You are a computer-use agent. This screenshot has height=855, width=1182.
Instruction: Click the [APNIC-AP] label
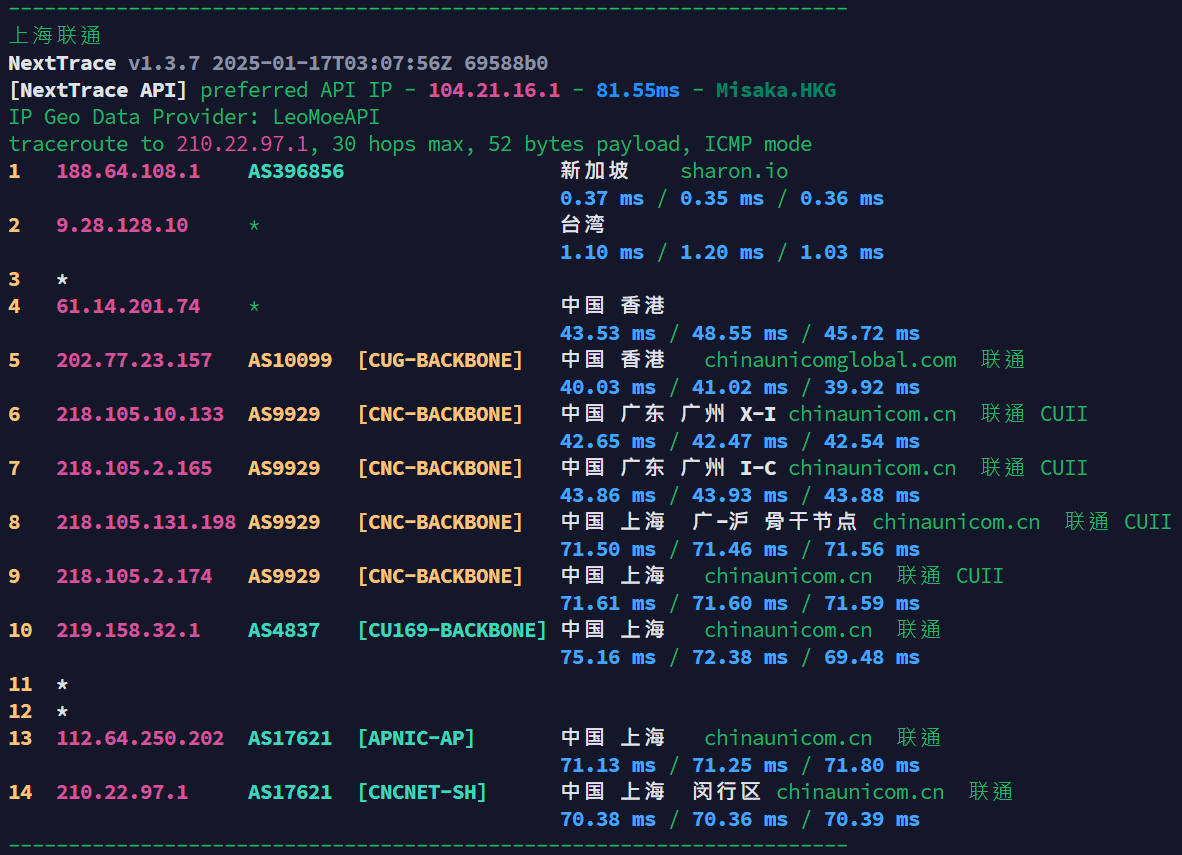pos(415,739)
